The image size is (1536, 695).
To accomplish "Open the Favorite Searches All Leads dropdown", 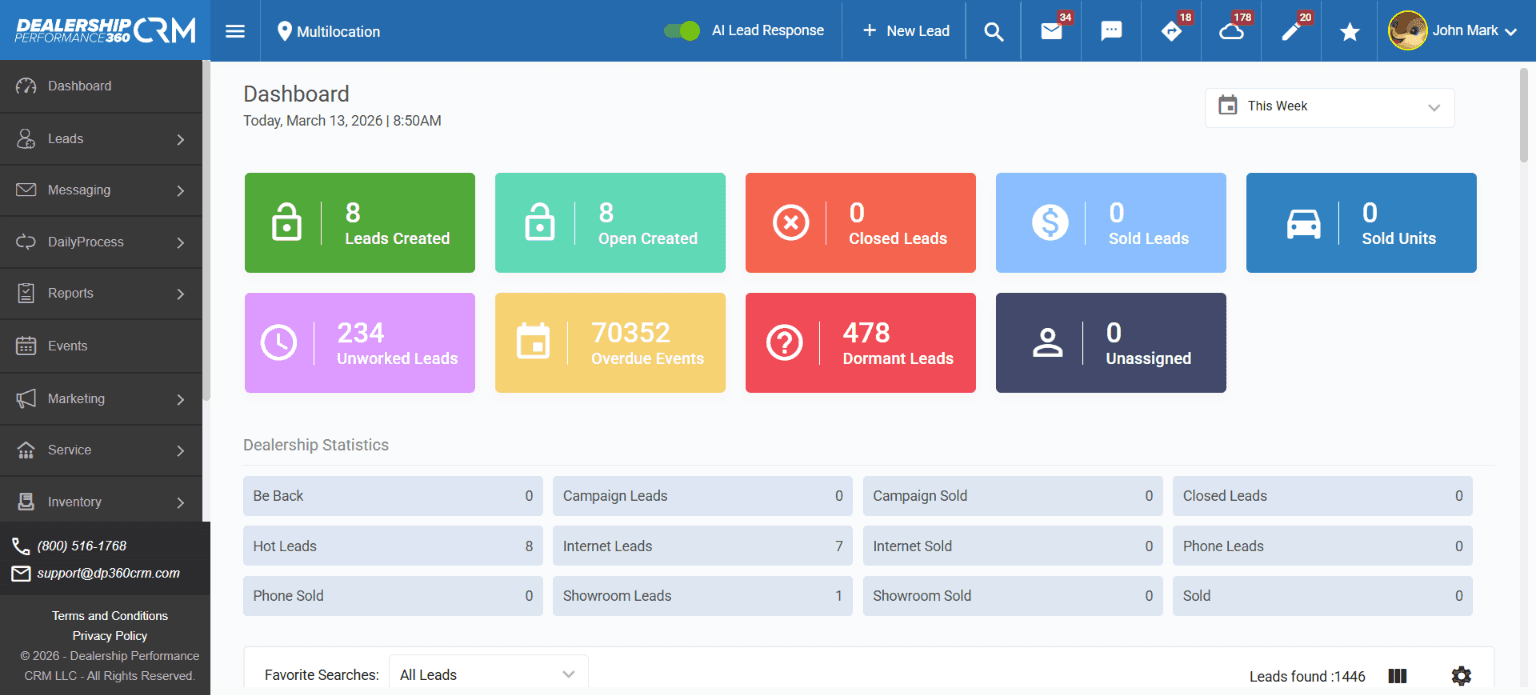I will (x=488, y=675).
